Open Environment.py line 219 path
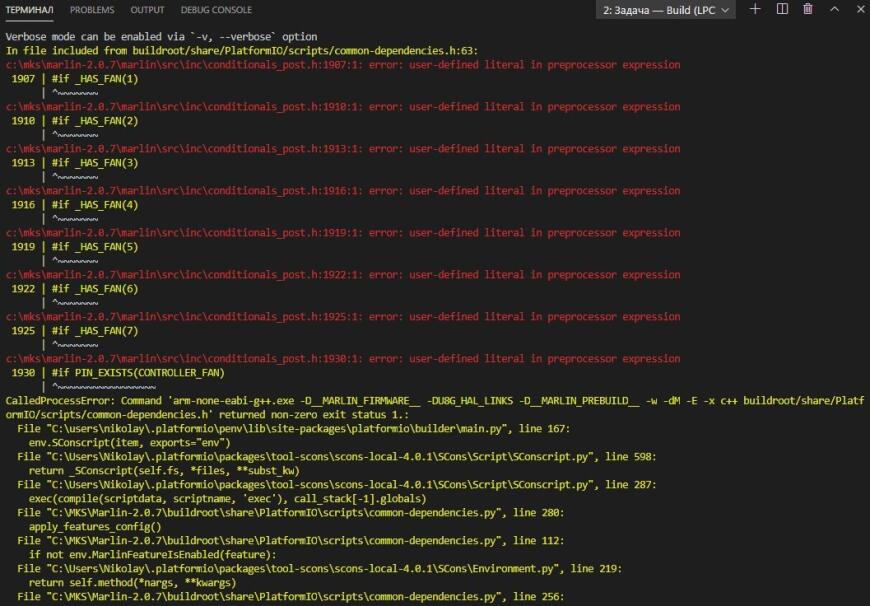 [319, 569]
